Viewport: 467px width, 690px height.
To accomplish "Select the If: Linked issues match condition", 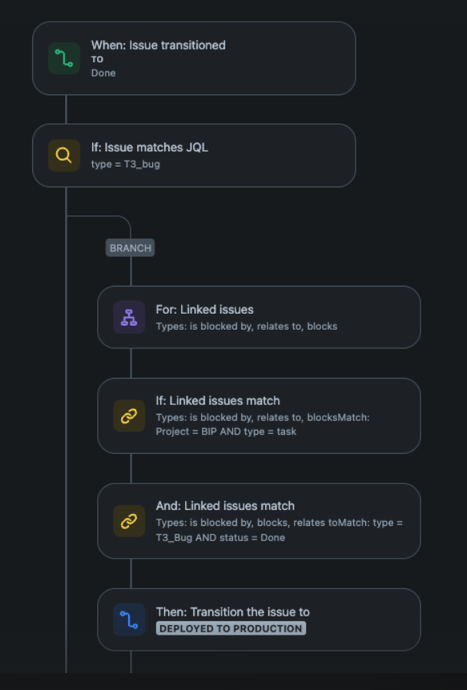I will [259, 416].
